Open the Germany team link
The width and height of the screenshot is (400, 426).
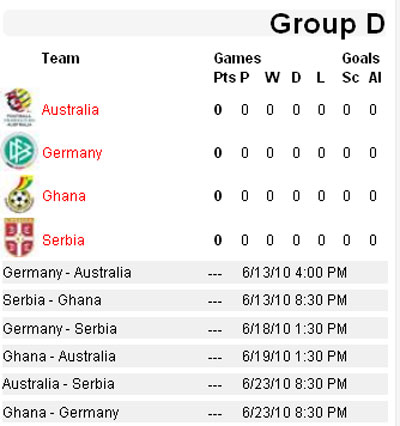coord(72,153)
